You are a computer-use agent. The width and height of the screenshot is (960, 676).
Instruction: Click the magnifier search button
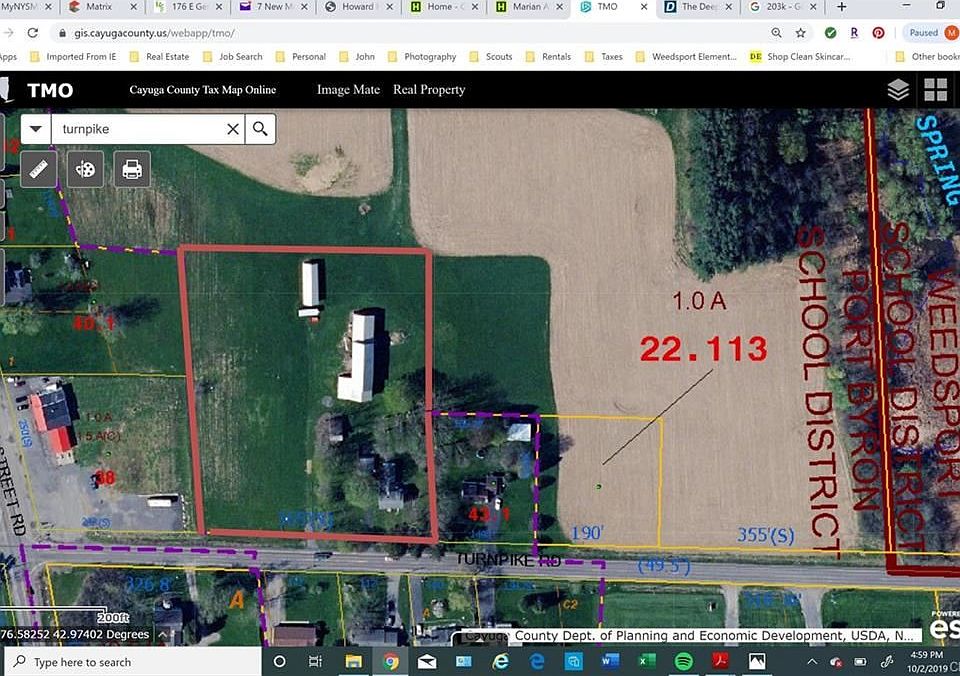tap(260, 129)
